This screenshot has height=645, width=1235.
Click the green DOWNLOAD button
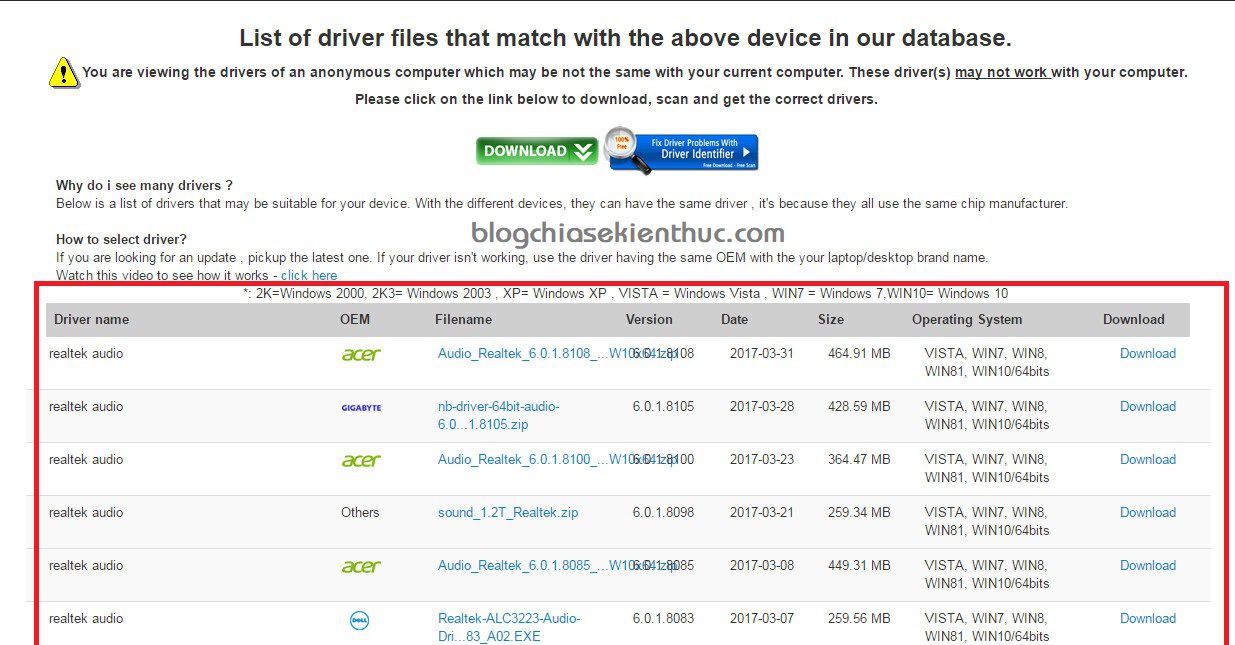[537, 151]
